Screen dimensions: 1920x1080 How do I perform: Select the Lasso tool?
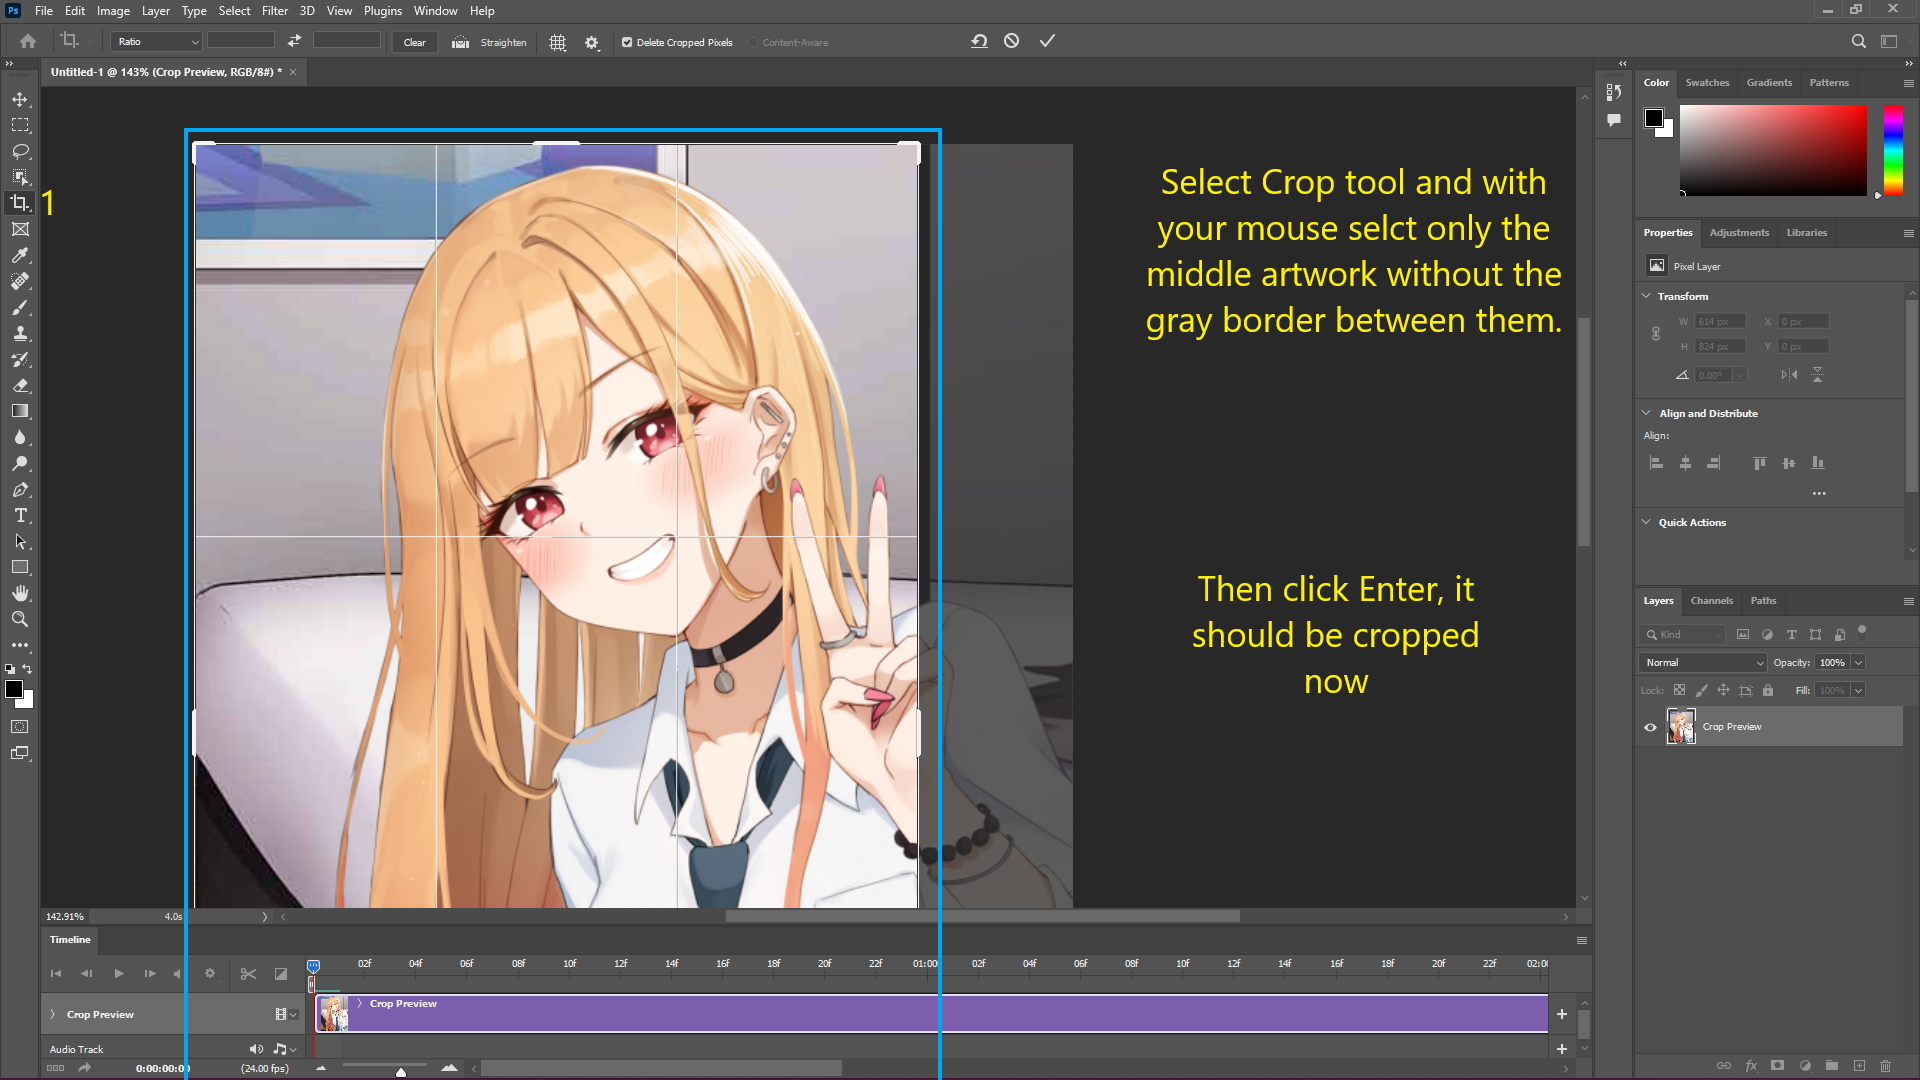(x=20, y=151)
